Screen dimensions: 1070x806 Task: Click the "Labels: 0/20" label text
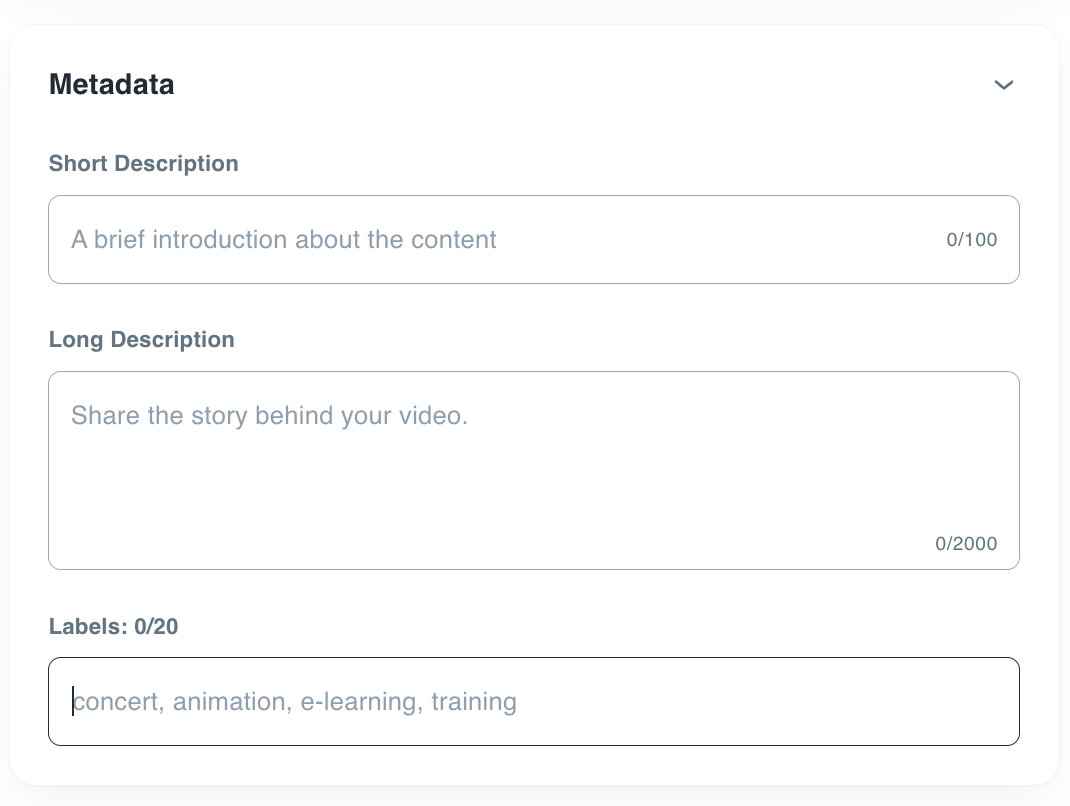click(113, 627)
